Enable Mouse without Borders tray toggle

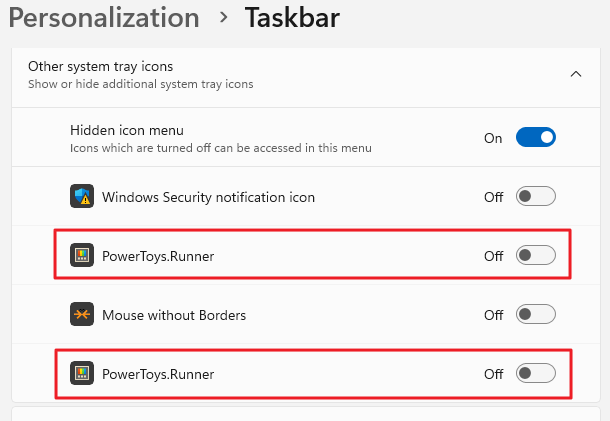[535, 315]
